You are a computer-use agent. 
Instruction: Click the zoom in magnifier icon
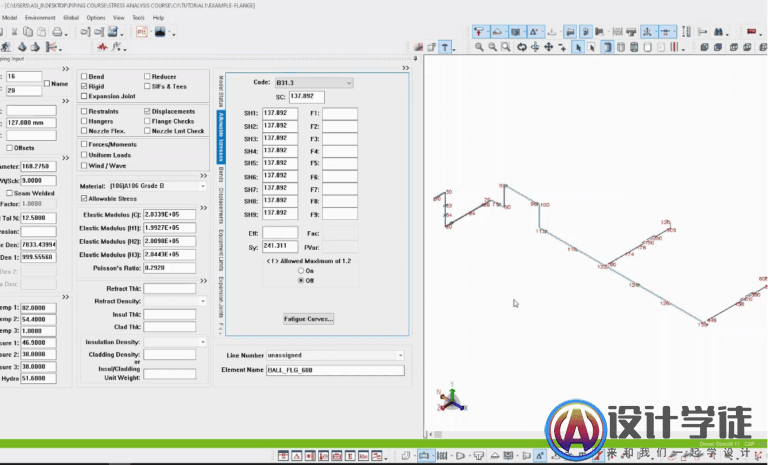pyautogui.click(x=480, y=46)
